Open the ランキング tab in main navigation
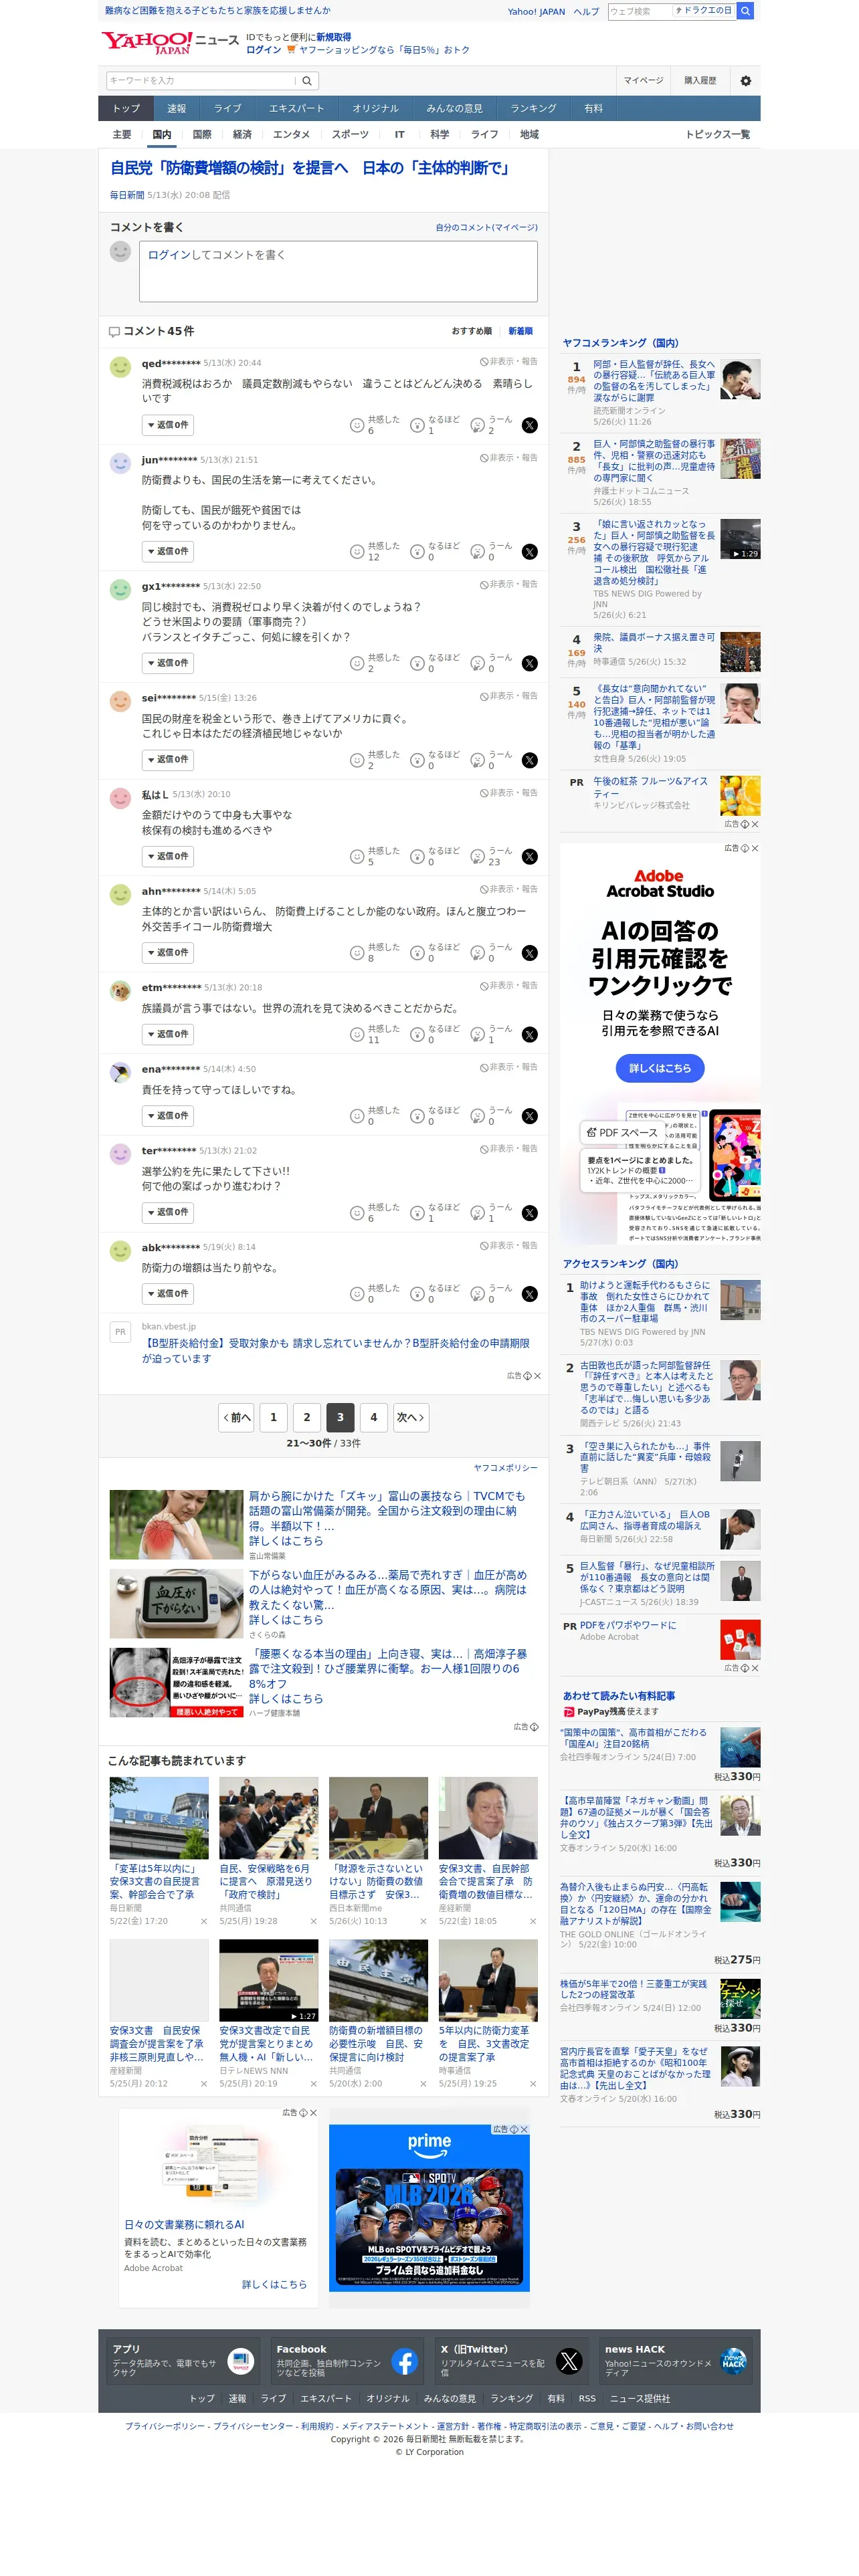Viewport: 859px width, 2576px height. (533, 108)
